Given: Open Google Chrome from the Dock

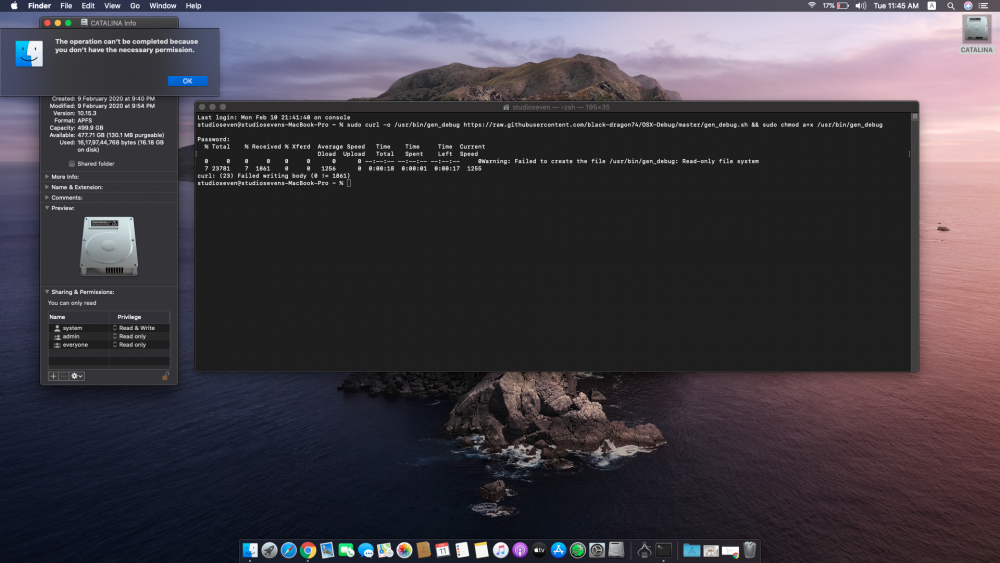Looking at the screenshot, I should (x=308, y=550).
